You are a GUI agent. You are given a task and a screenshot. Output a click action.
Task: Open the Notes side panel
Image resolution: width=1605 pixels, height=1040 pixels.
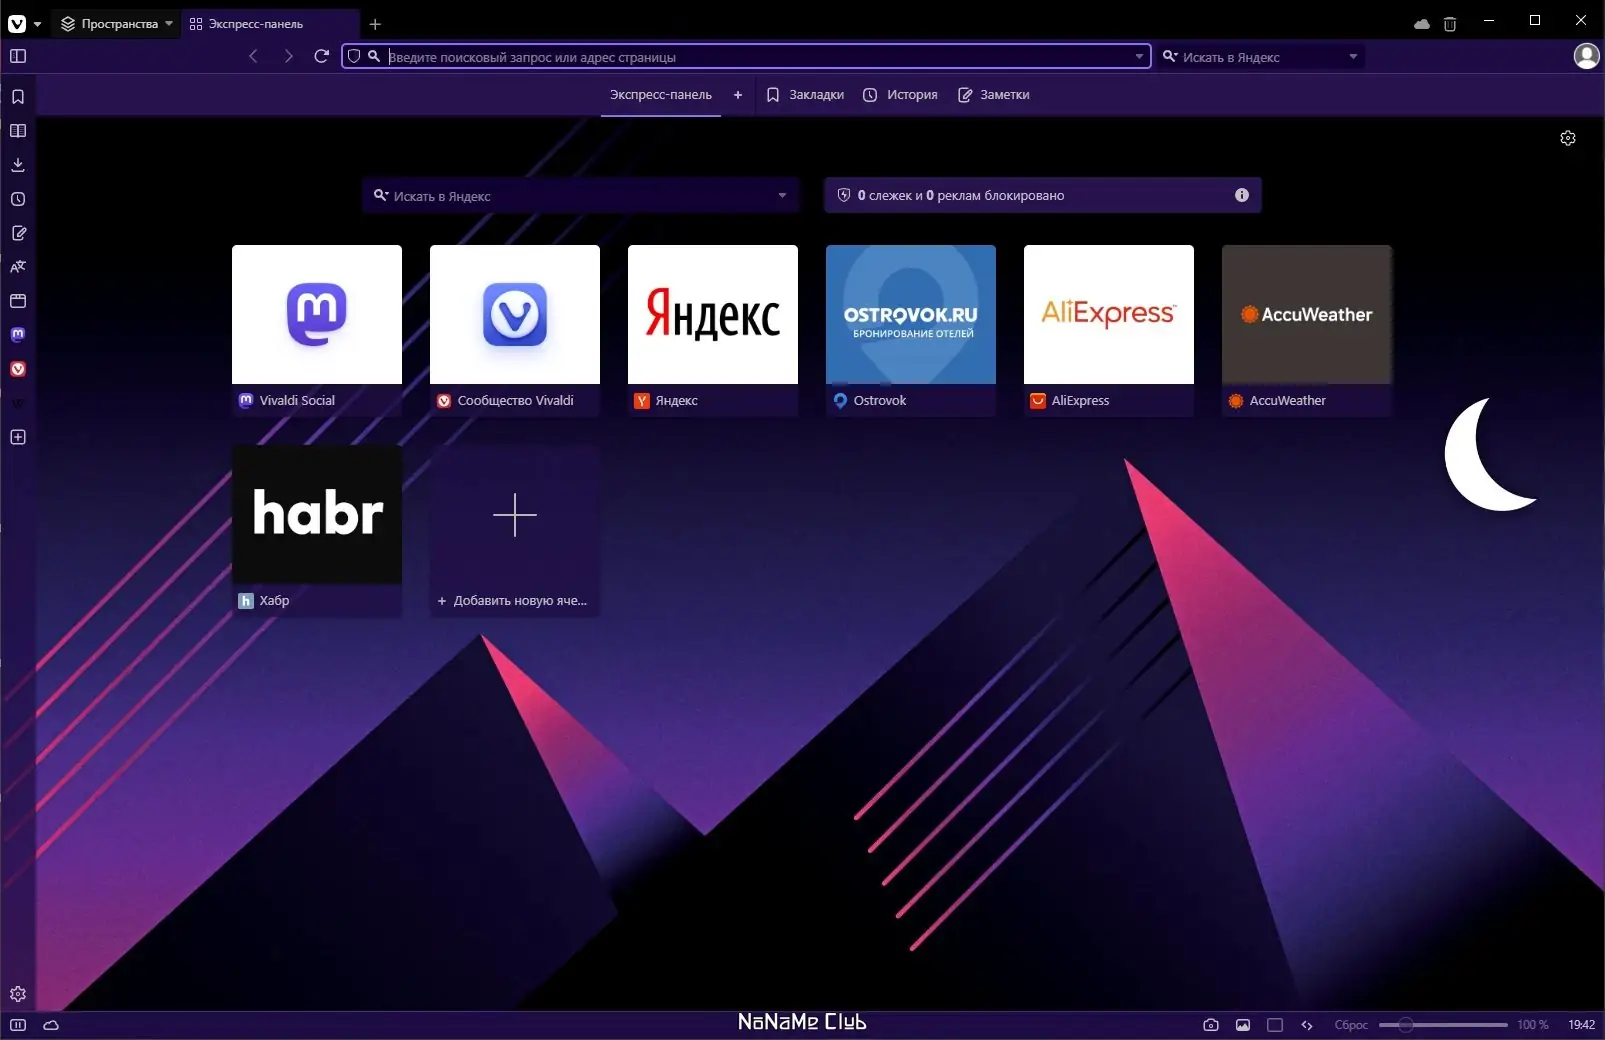pyautogui.click(x=18, y=233)
